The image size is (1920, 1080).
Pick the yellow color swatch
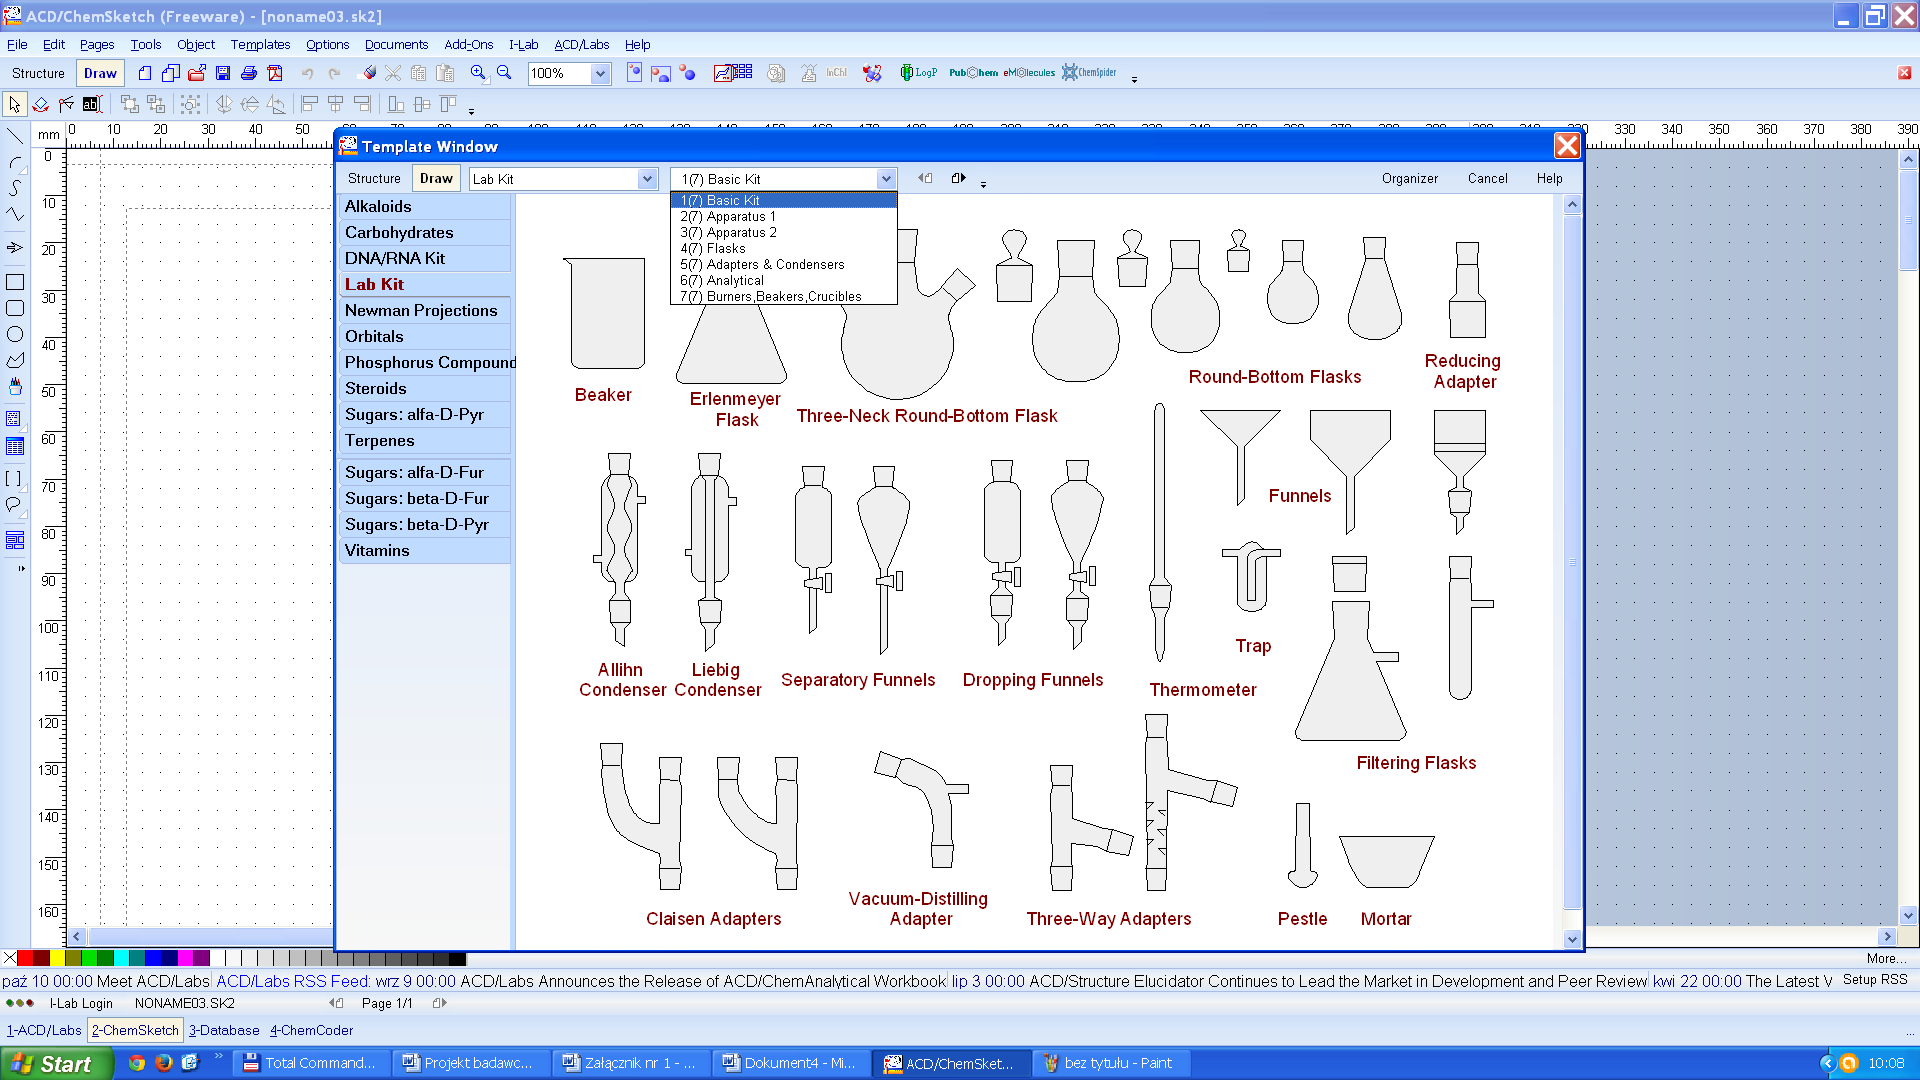[x=57, y=958]
